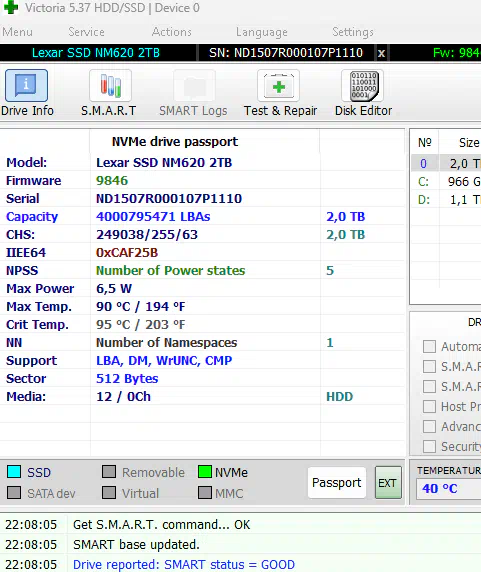
Task: Click the Number of Namespaces cell
Action: pyautogui.click(x=166, y=343)
